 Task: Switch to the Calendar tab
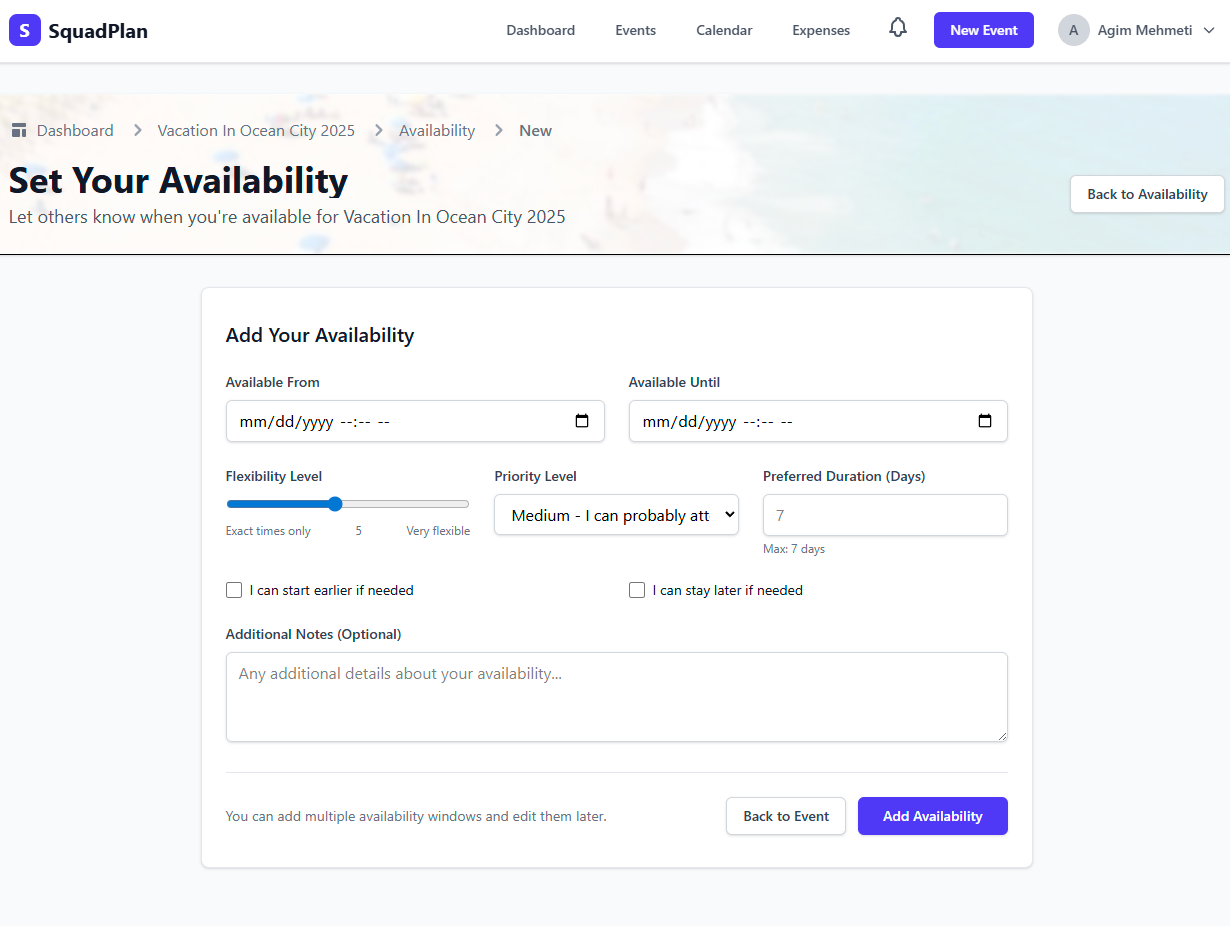(x=724, y=30)
